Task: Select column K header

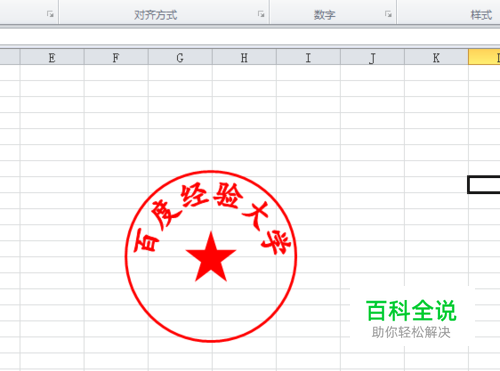Action: point(436,57)
